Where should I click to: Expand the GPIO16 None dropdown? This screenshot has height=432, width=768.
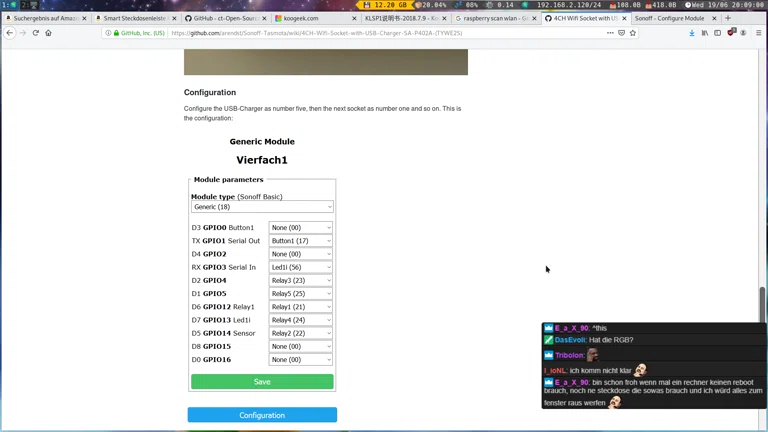click(300, 360)
